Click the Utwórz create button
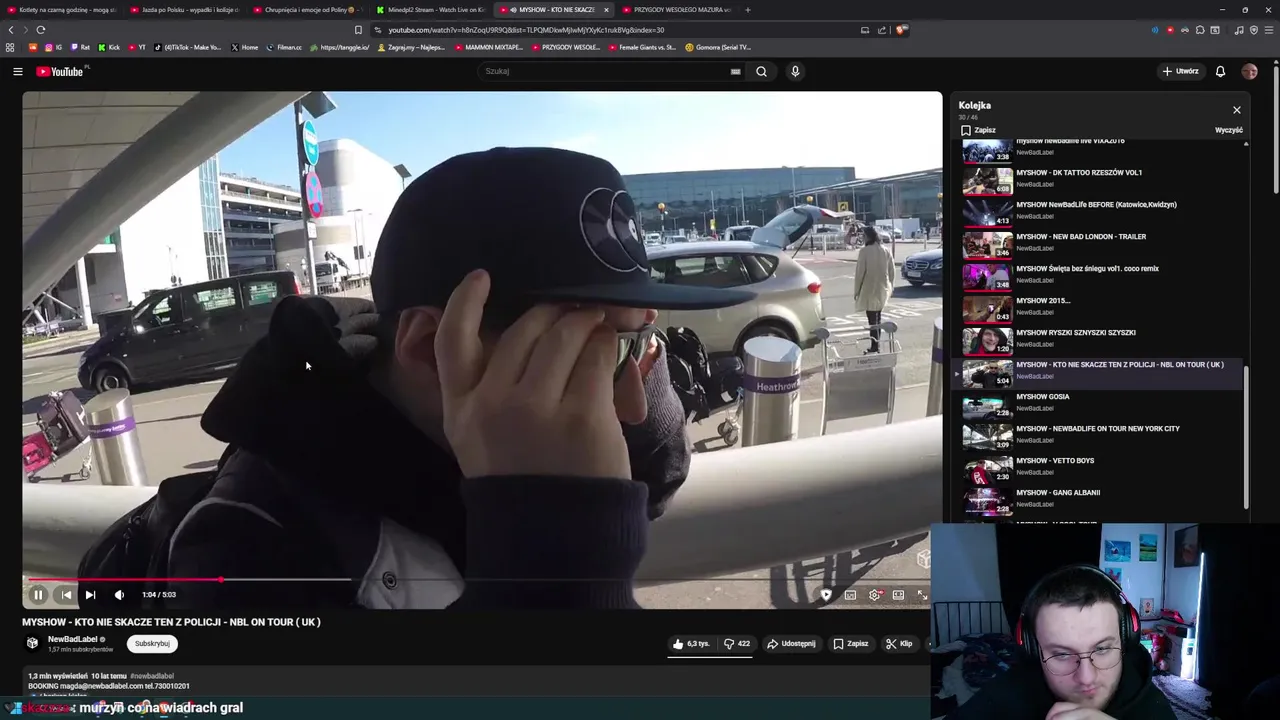This screenshot has height=720, width=1280. 1180,71
